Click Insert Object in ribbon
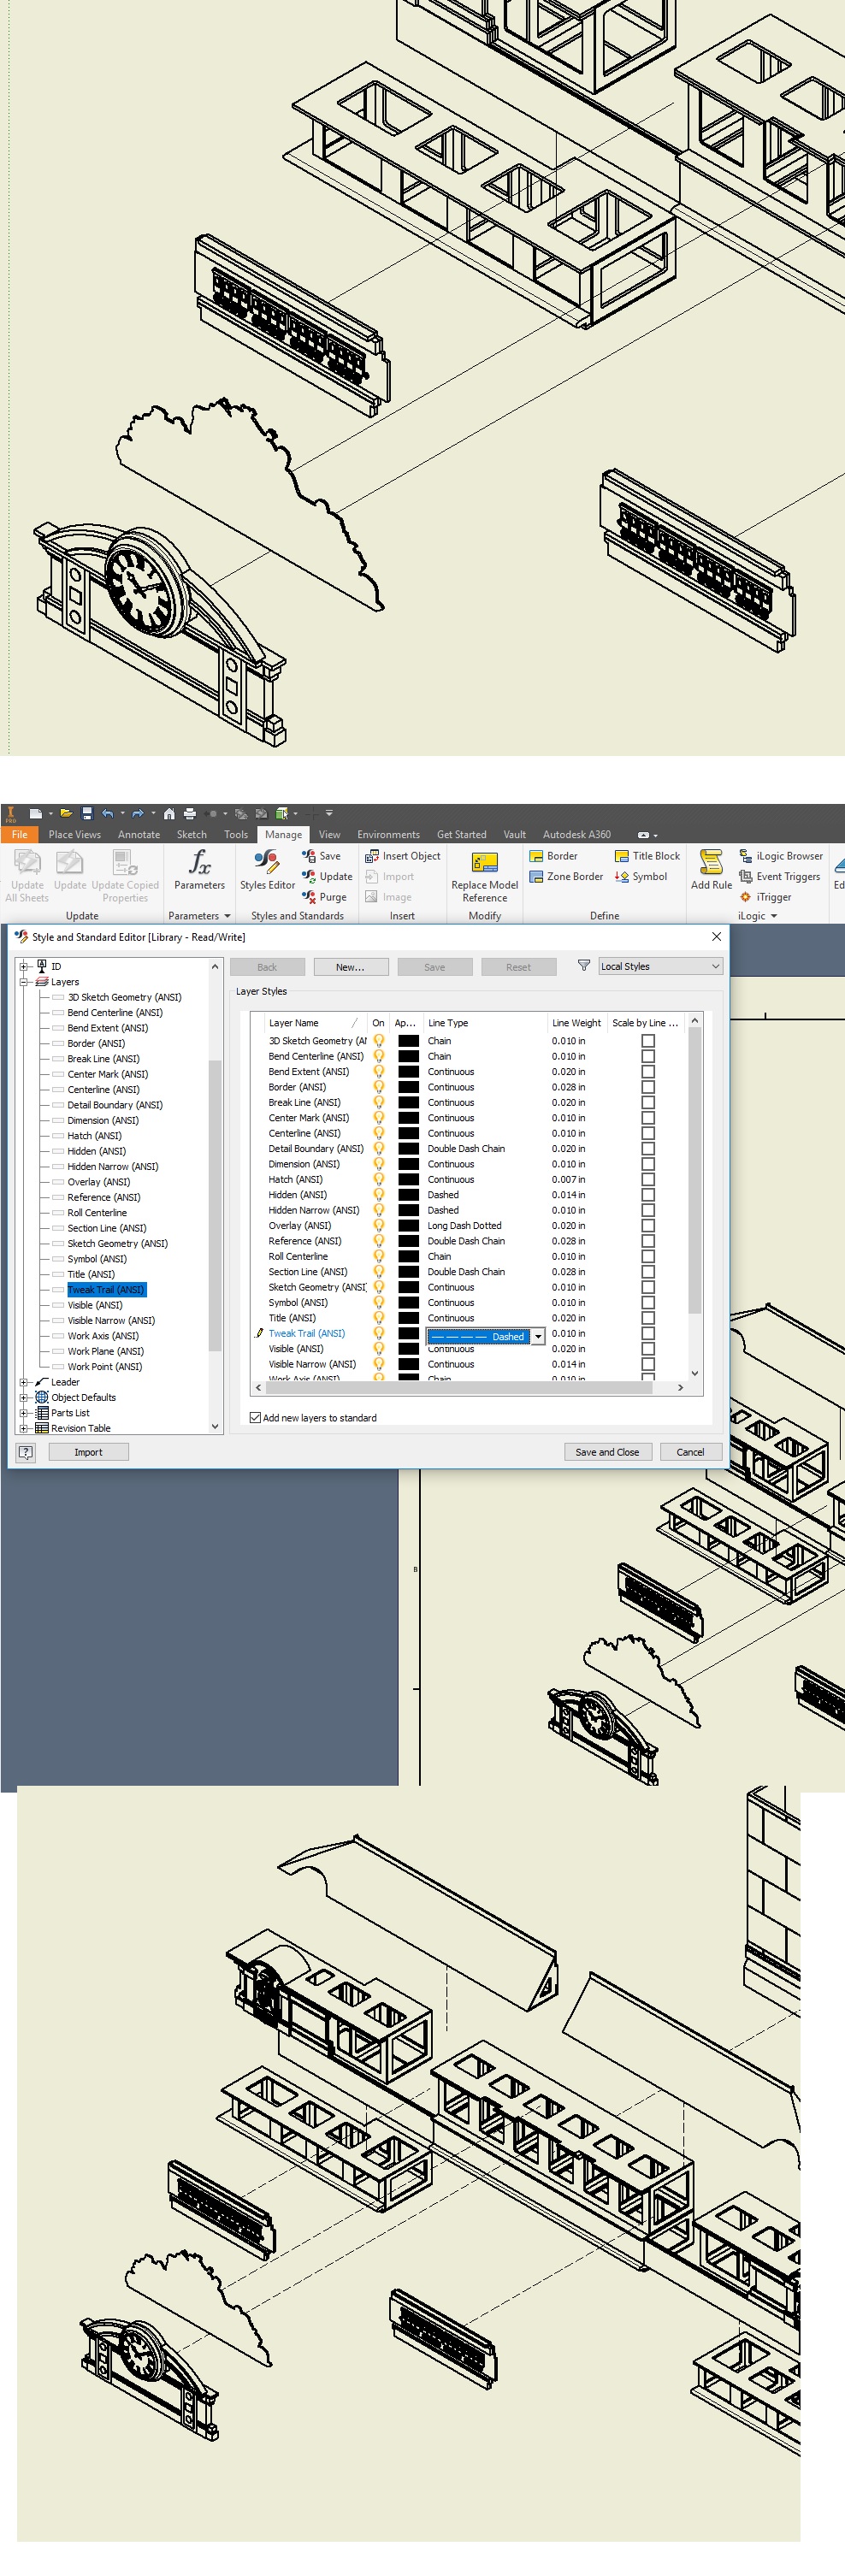Image resolution: width=845 pixels, height=2576 pixels. (x=402, y=856)
